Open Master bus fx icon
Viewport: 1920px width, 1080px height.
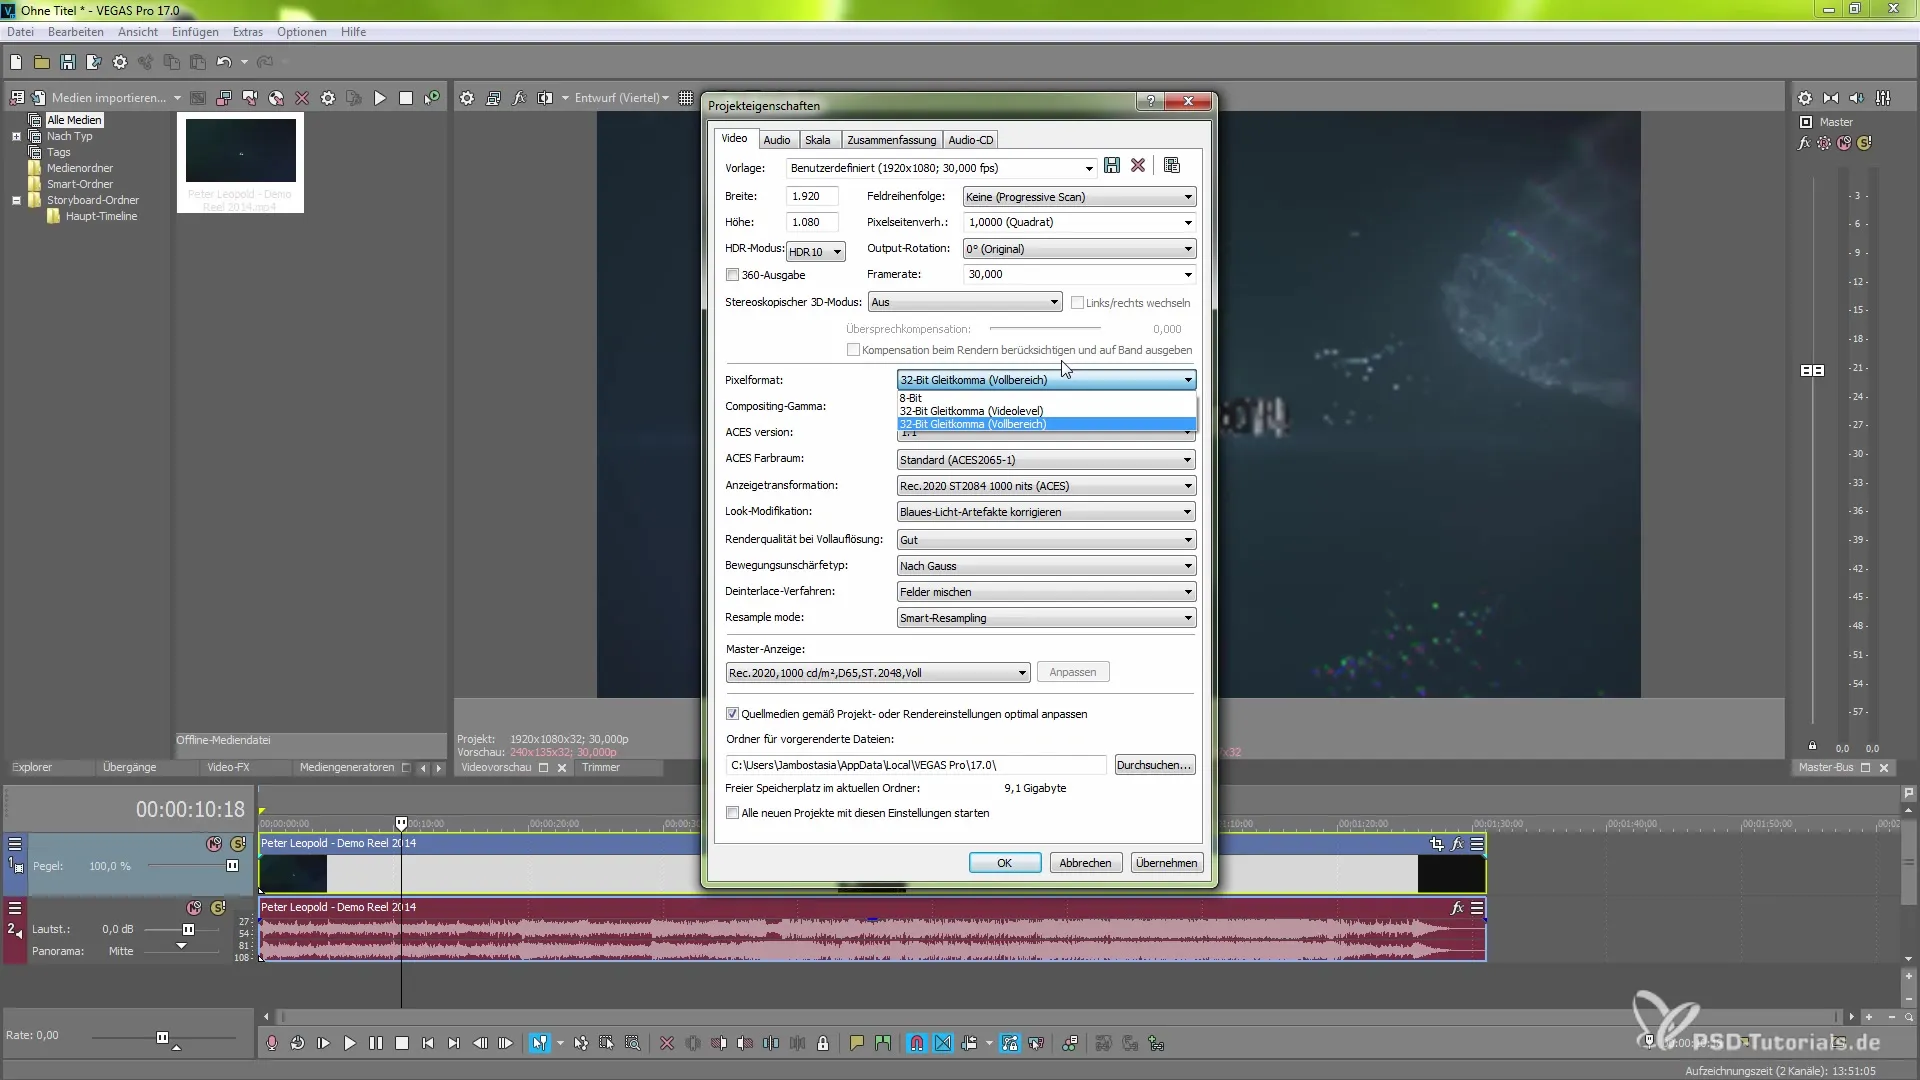click(1804, 143)
